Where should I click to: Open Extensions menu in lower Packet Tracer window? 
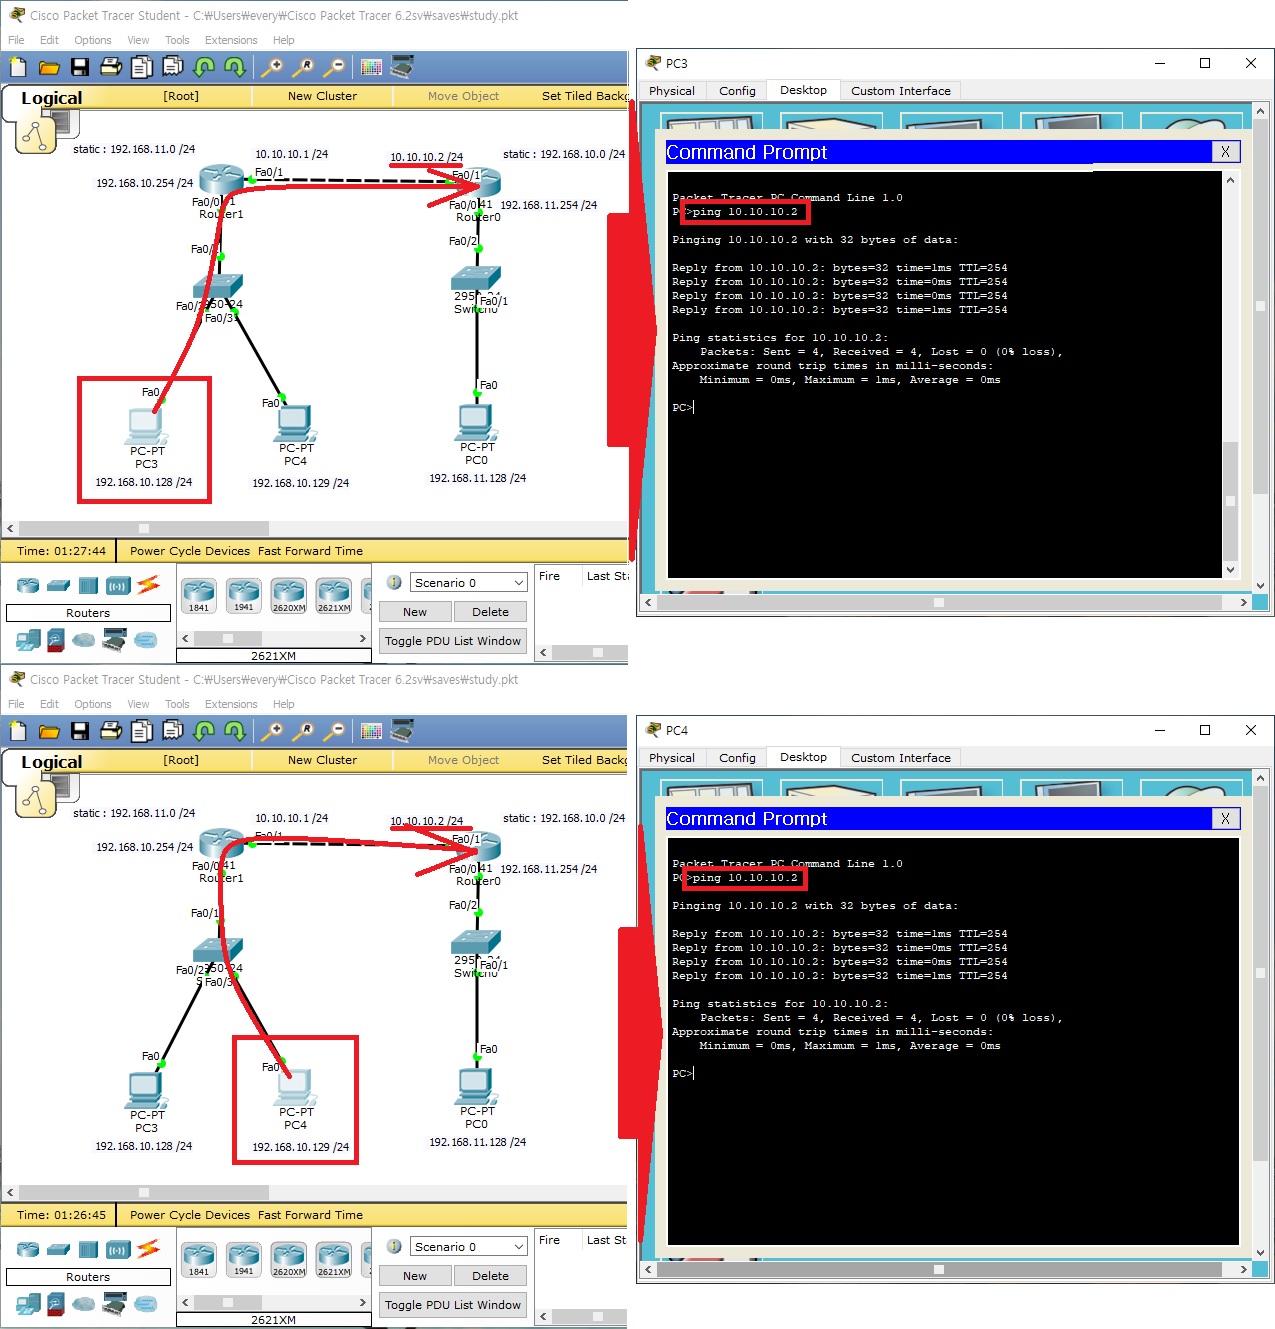tap(231, 704)
